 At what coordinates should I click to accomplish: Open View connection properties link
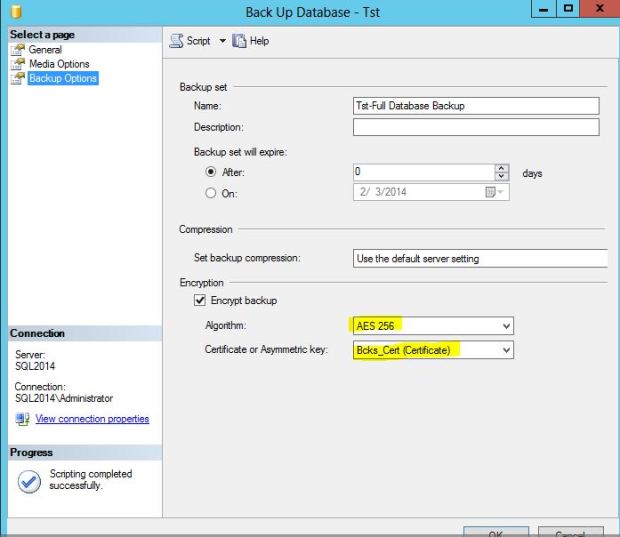click(92, 419)
